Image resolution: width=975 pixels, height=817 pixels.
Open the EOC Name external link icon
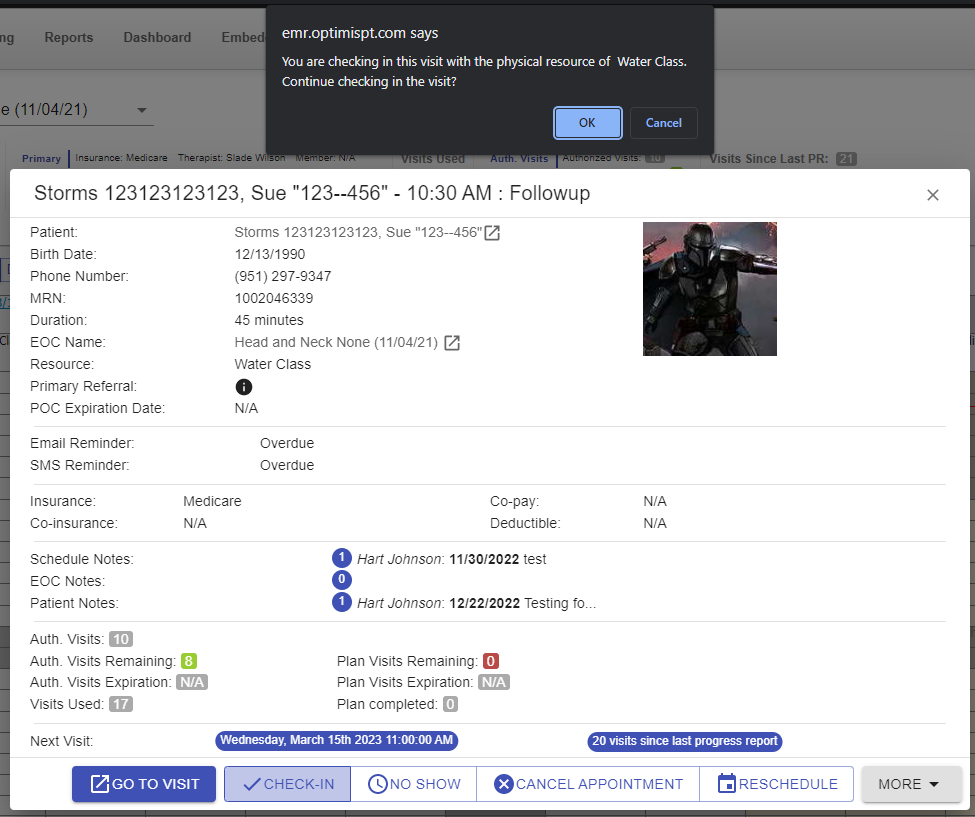point(452,343)
